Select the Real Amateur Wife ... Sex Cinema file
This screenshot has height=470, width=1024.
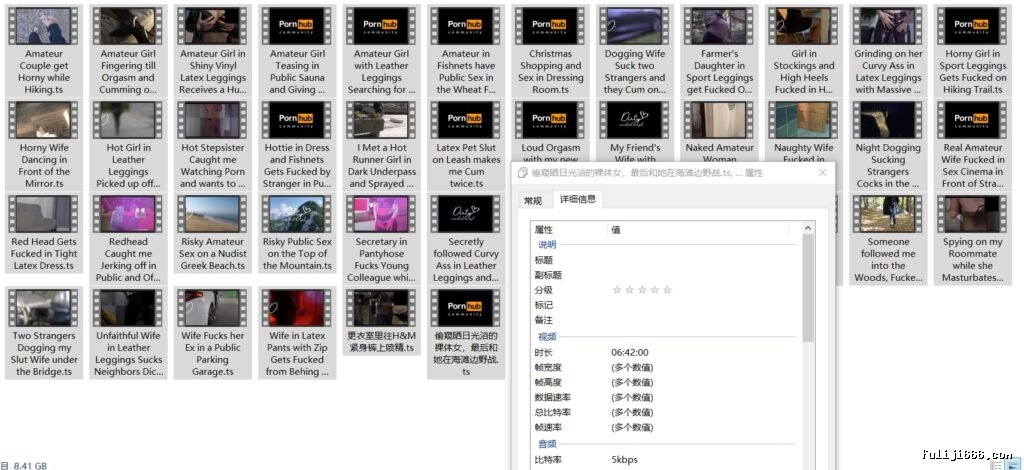point(972,145)
